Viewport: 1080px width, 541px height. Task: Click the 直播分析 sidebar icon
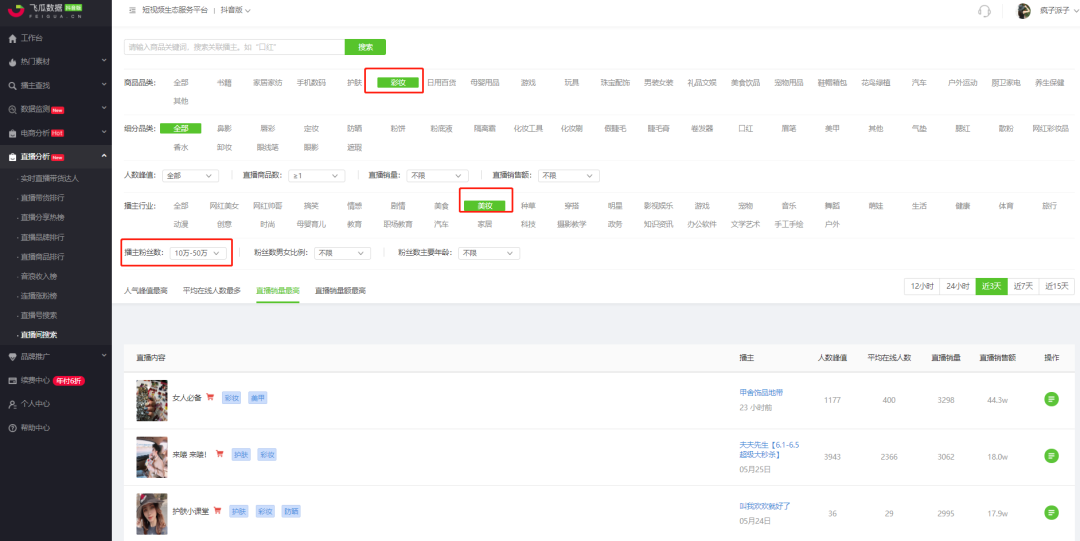pos(12,157)
